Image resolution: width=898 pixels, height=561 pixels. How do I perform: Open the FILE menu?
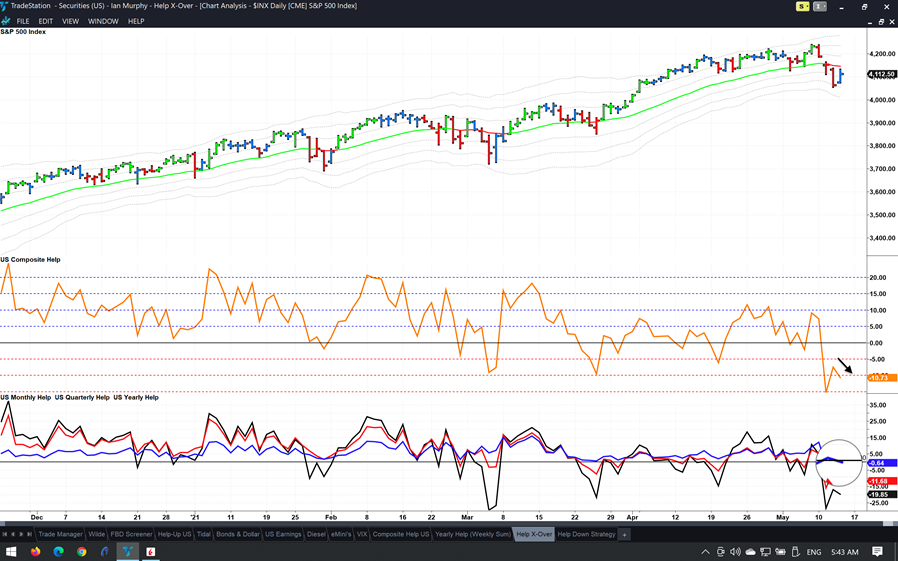23,21
